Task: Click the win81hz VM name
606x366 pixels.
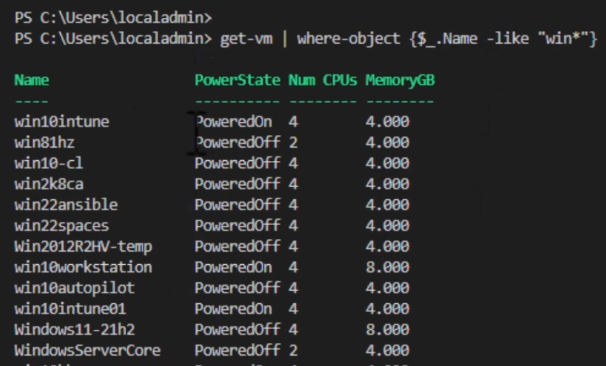Action: click(44, 143)
